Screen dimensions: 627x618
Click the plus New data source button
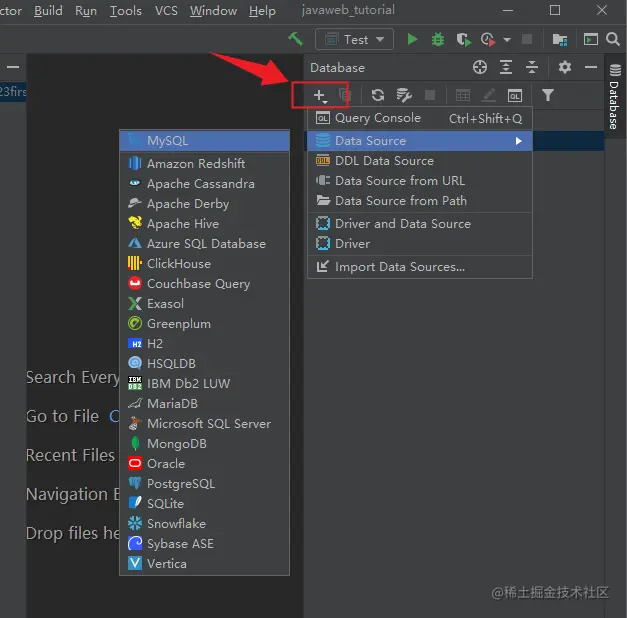point(320,96)
